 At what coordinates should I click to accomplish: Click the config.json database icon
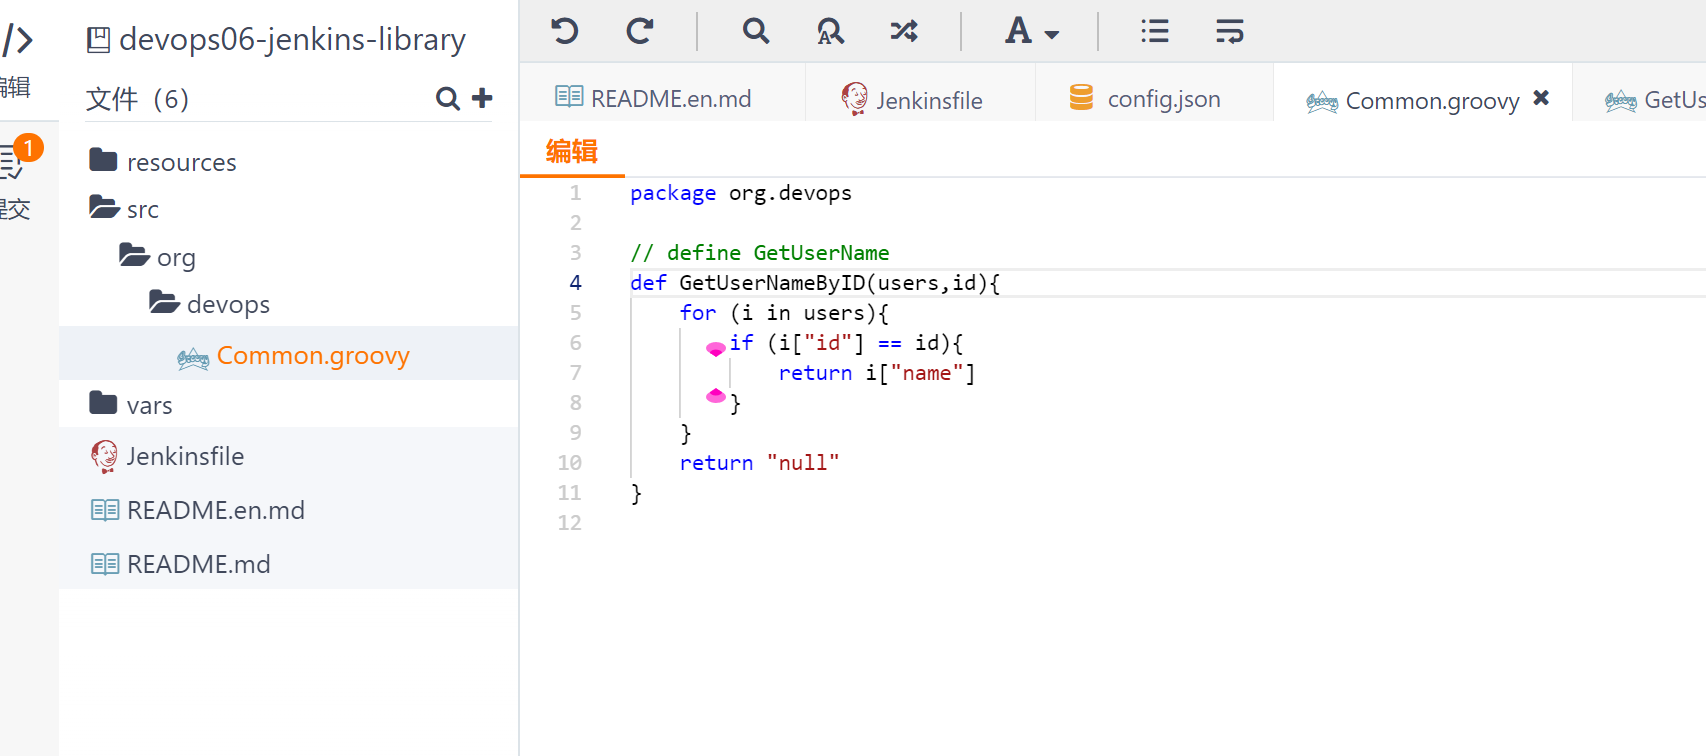(x=1081, y=97)
